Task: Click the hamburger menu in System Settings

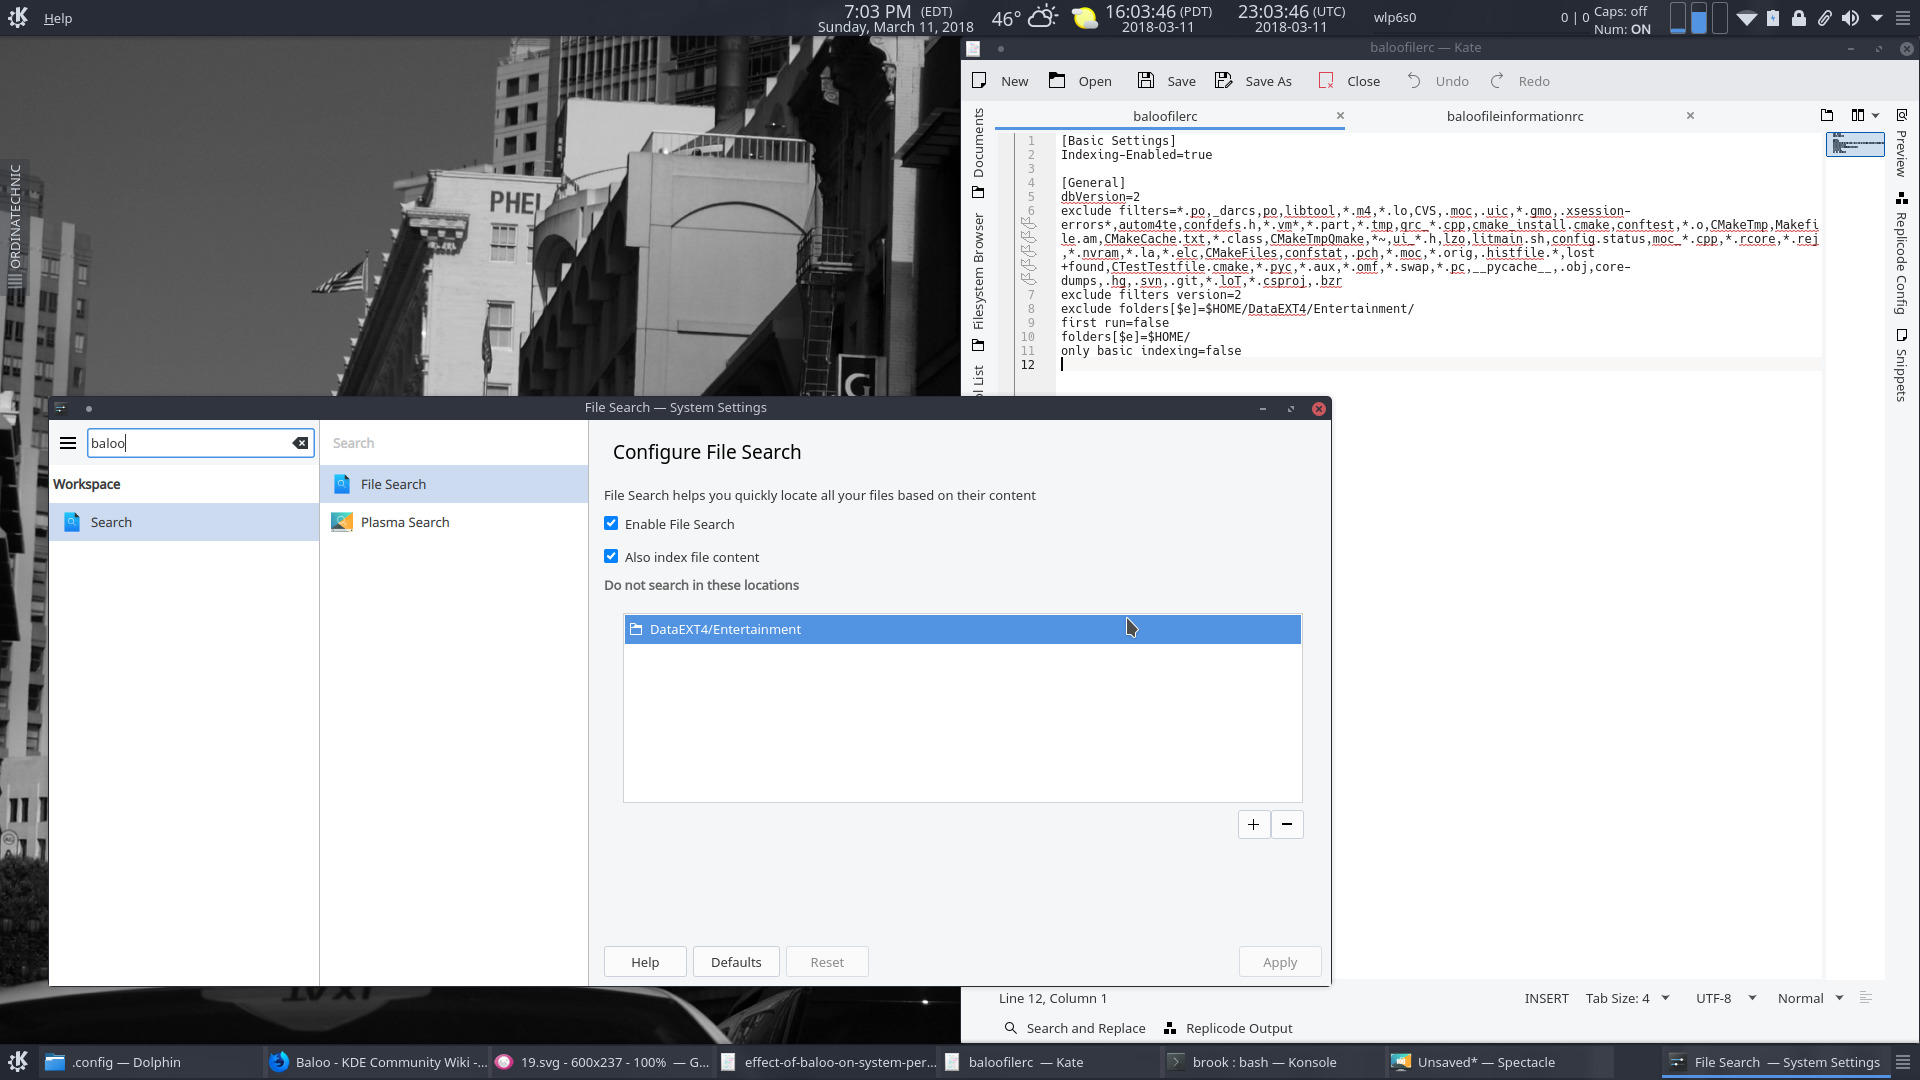Action: point(68,443)
